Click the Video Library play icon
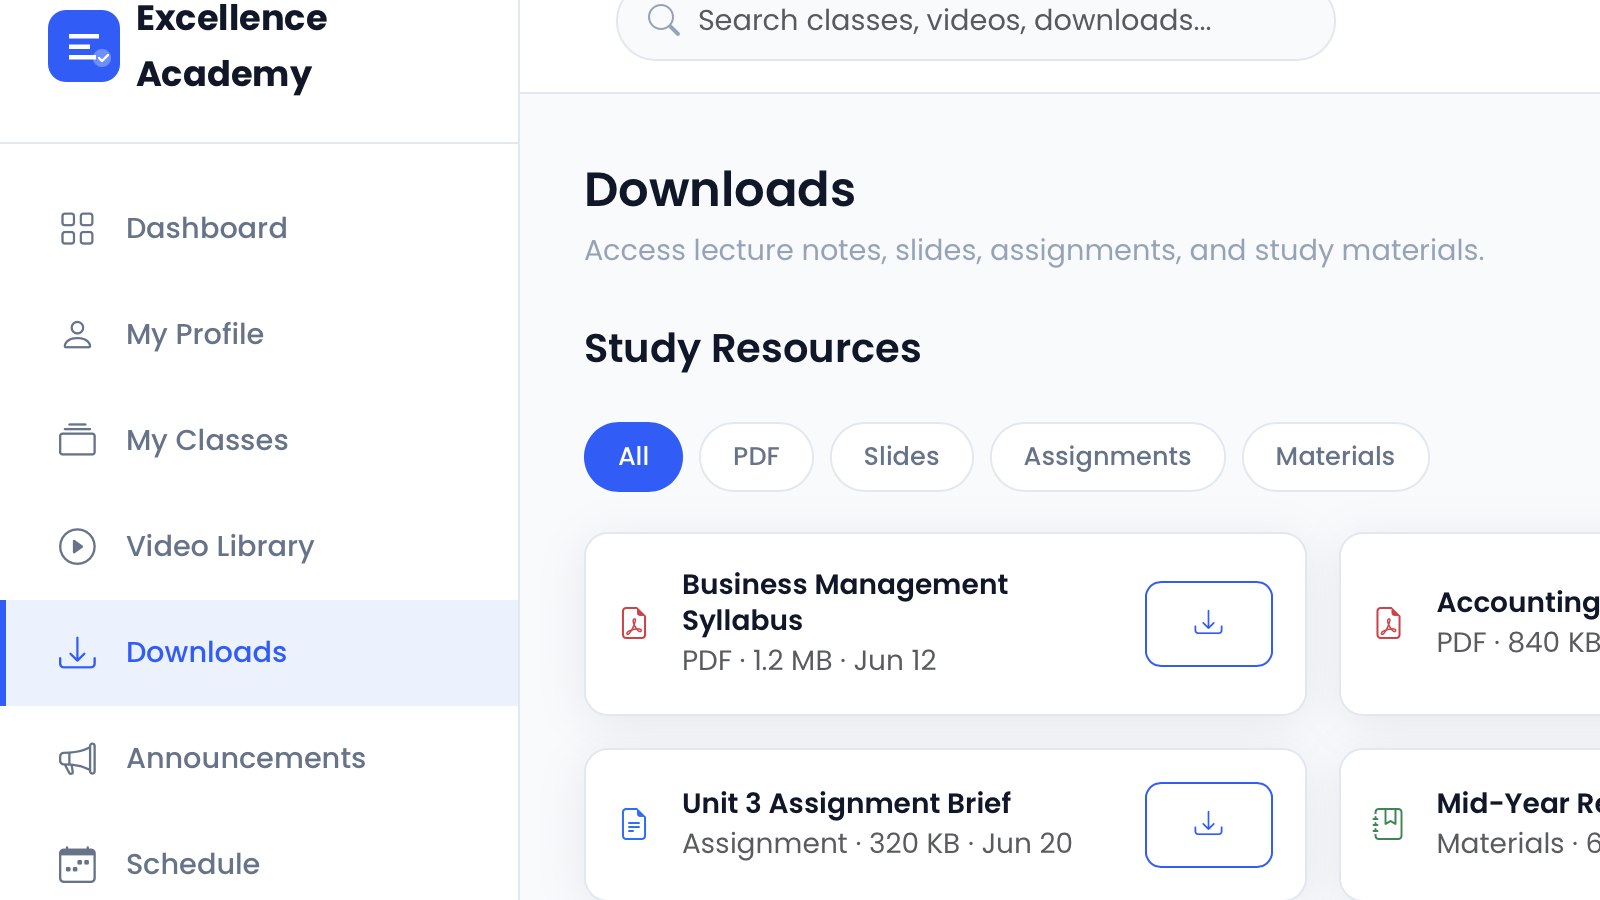 77,546
